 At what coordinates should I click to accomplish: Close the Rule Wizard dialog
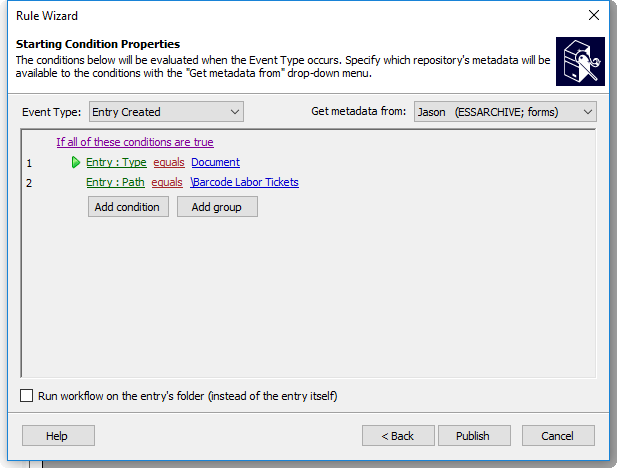pyautogui.click(x=593, y=15)
